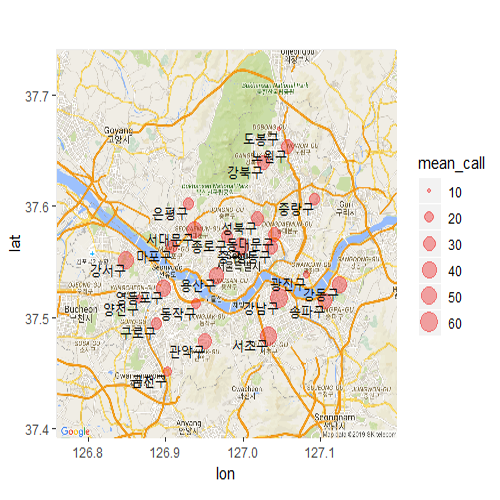Viewport: 500px width, 500px height.
Task: Click the 노원구 district label
Action: (x=269, y=156)
